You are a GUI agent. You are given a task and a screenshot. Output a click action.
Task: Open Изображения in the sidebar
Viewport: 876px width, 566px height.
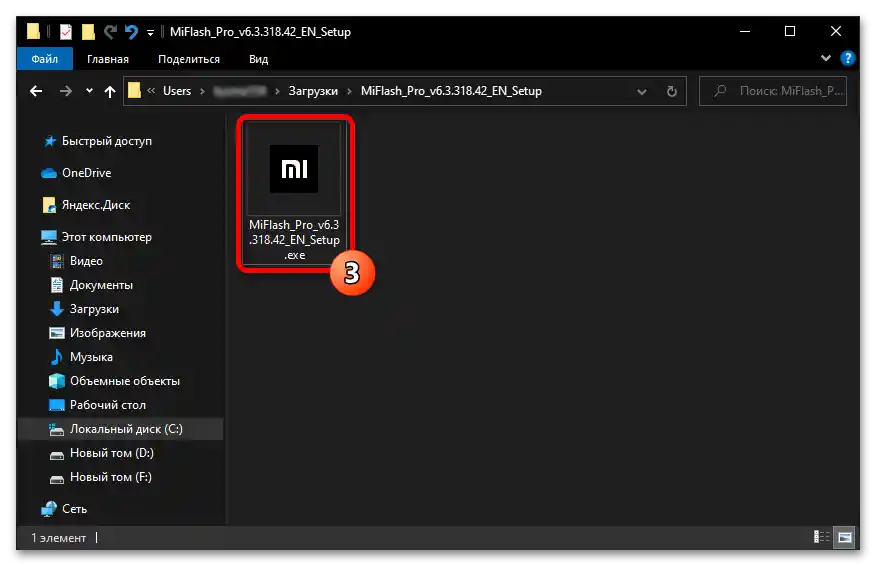[107, 333]
